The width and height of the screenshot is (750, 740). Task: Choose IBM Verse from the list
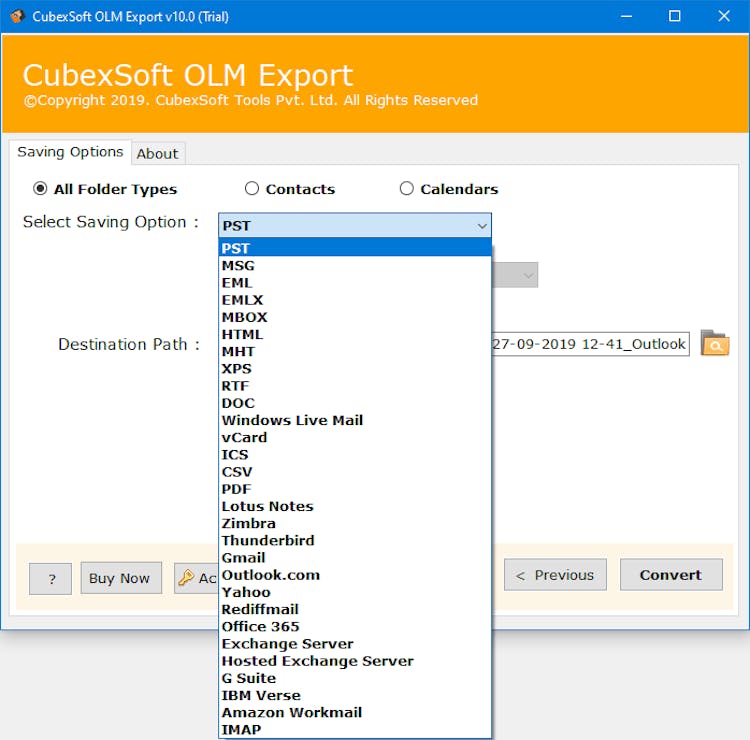(355, 696)
